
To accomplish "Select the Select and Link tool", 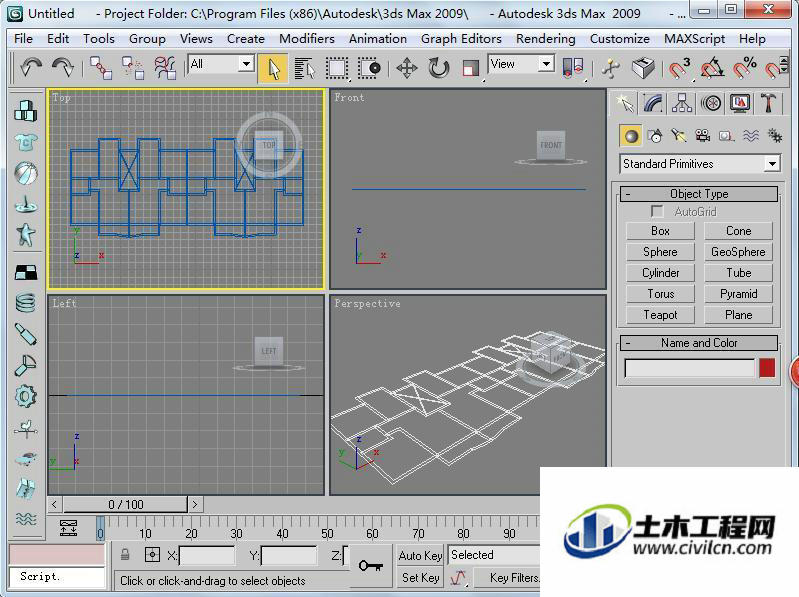I will pyautogui.click(x=101, y=68).
